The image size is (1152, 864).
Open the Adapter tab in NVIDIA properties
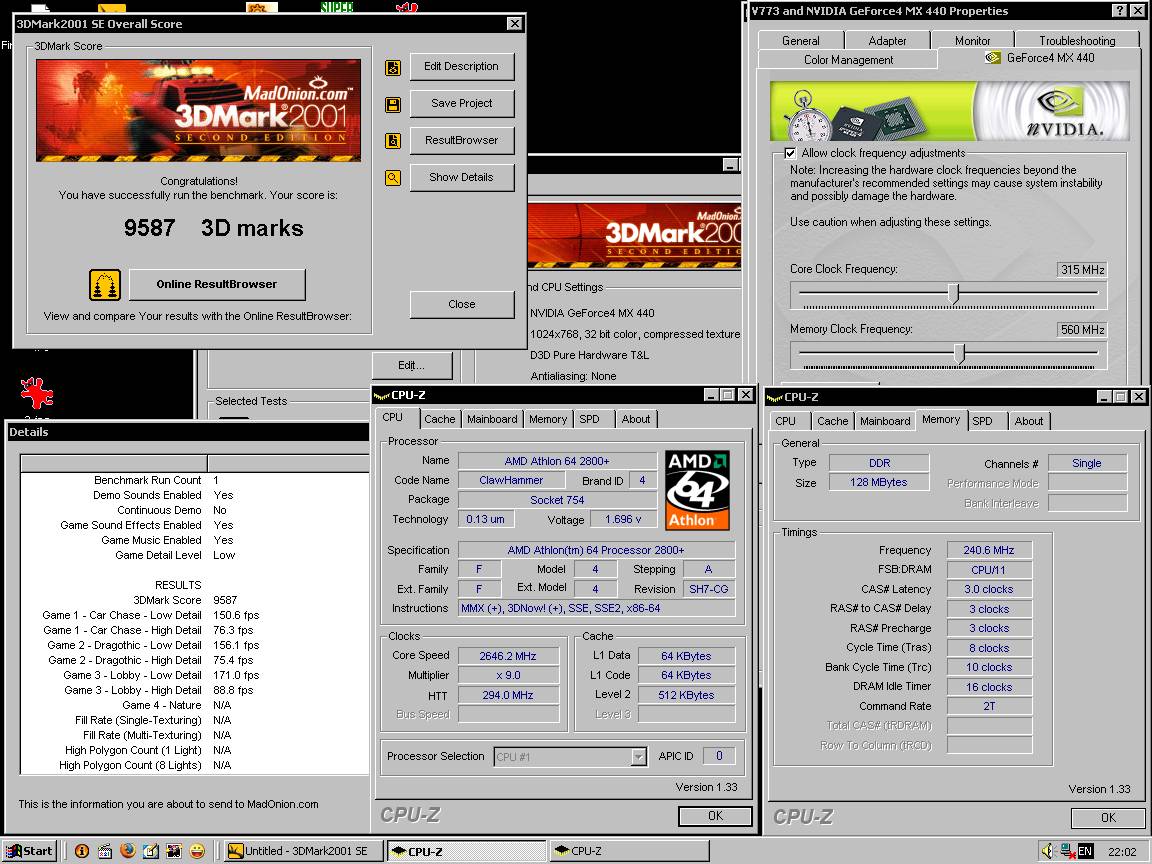point(888,41)
